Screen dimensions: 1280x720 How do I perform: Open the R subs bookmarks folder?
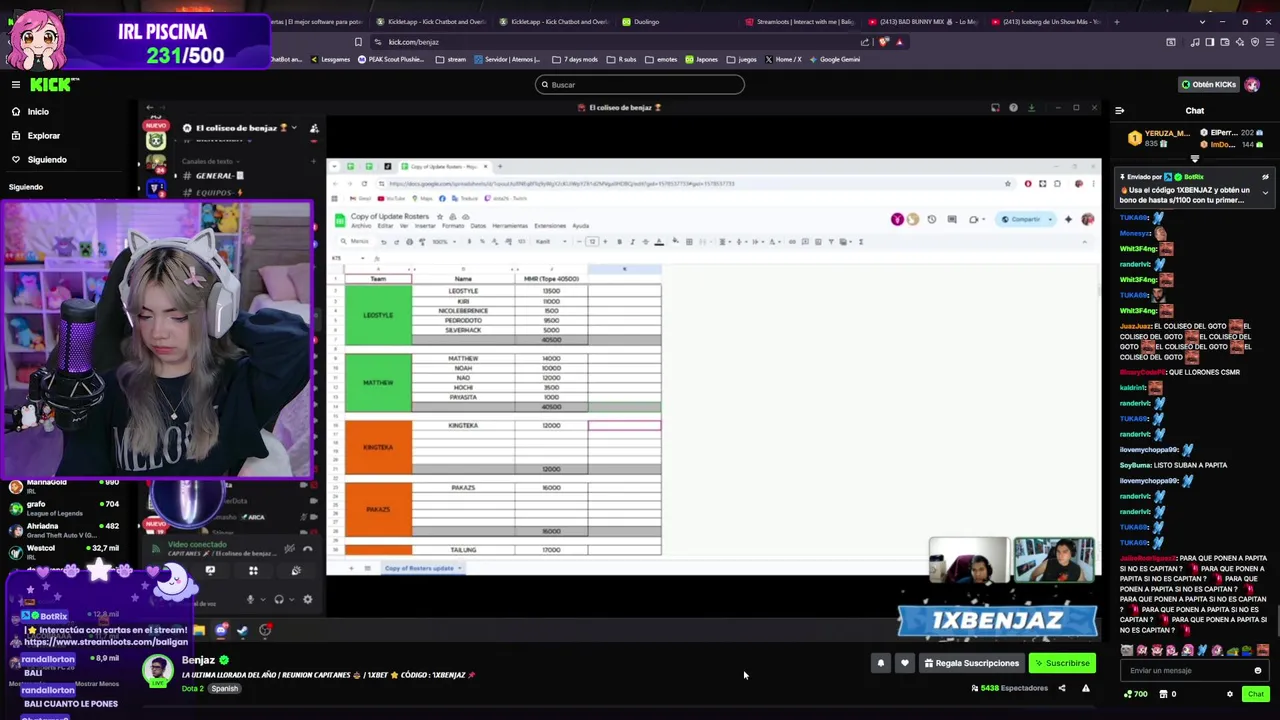point(622,59)
